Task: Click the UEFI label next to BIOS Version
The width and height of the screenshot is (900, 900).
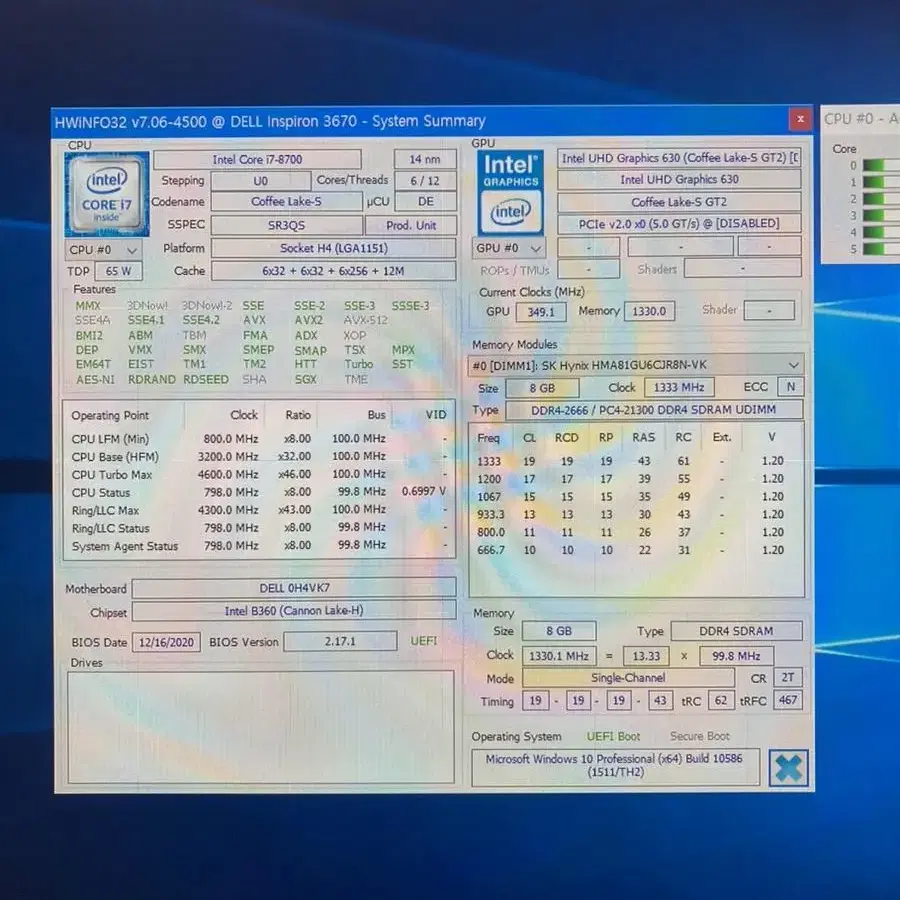Action: tap(424, 641)
